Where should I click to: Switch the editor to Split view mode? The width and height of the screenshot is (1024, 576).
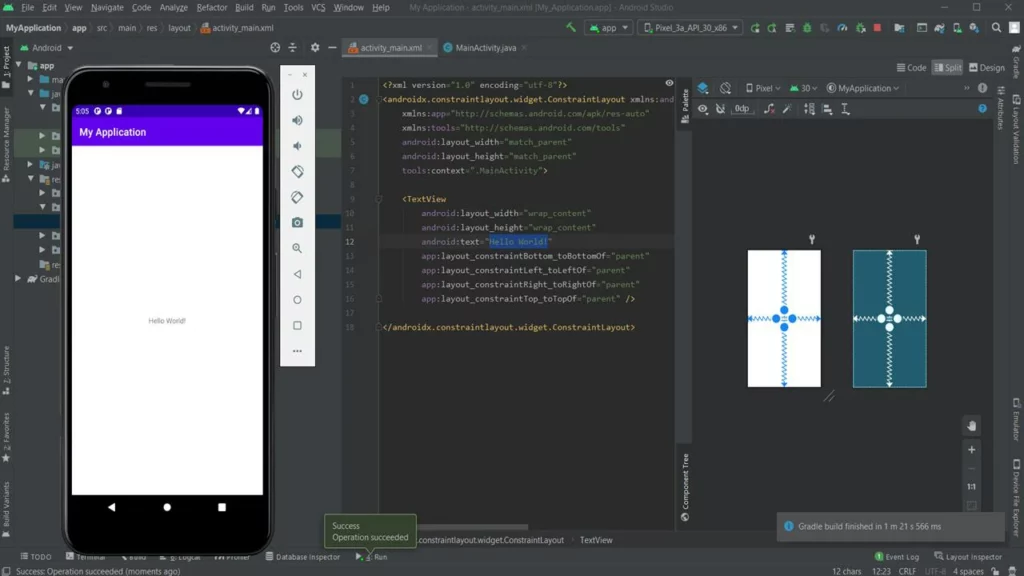pos(947,68)
